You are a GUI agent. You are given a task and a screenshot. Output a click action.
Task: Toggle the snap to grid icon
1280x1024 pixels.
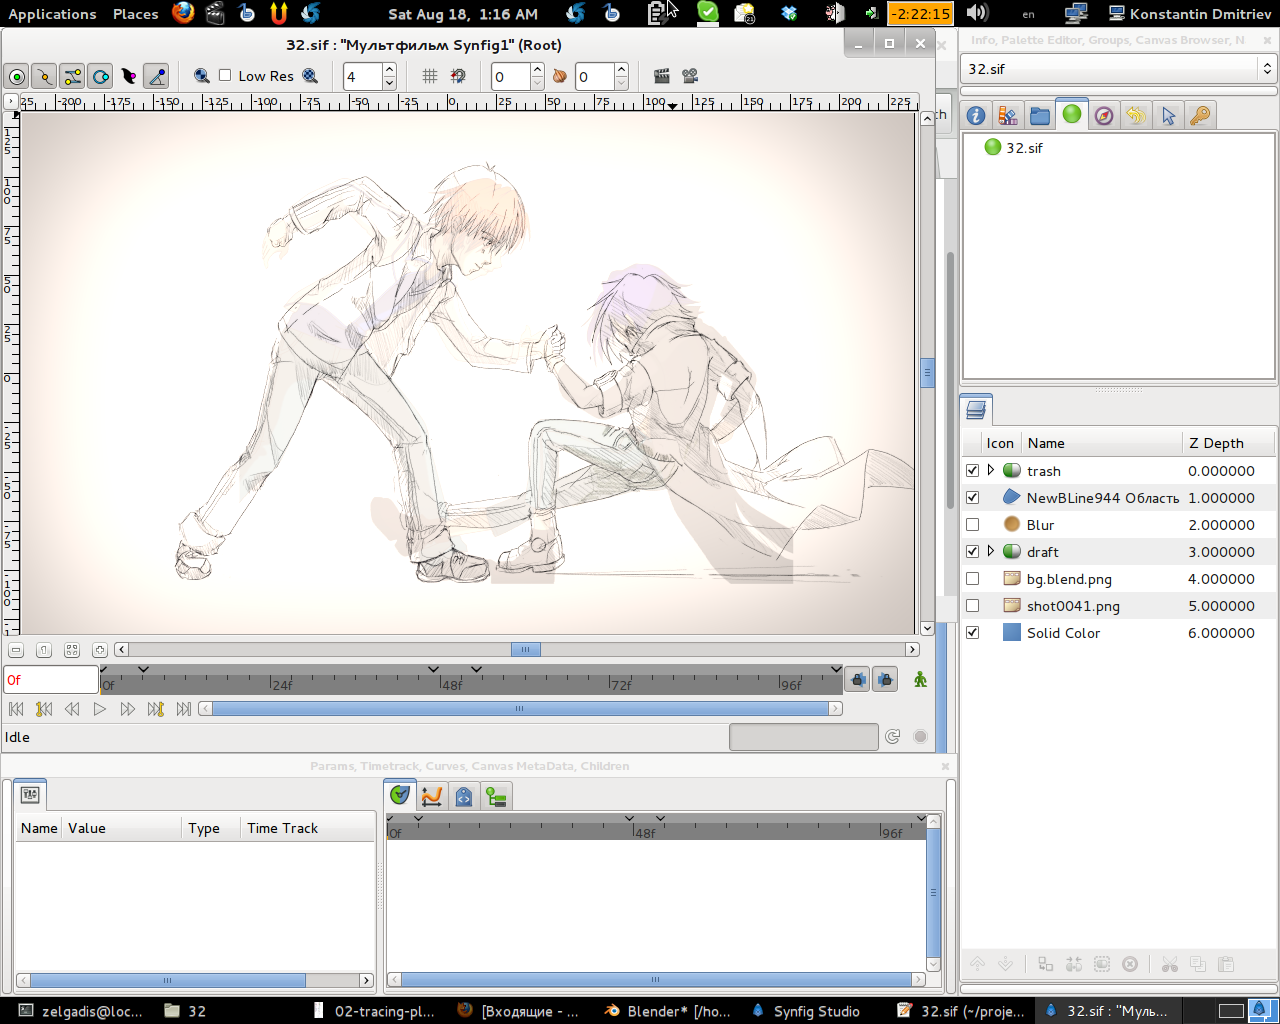point(458,76)
